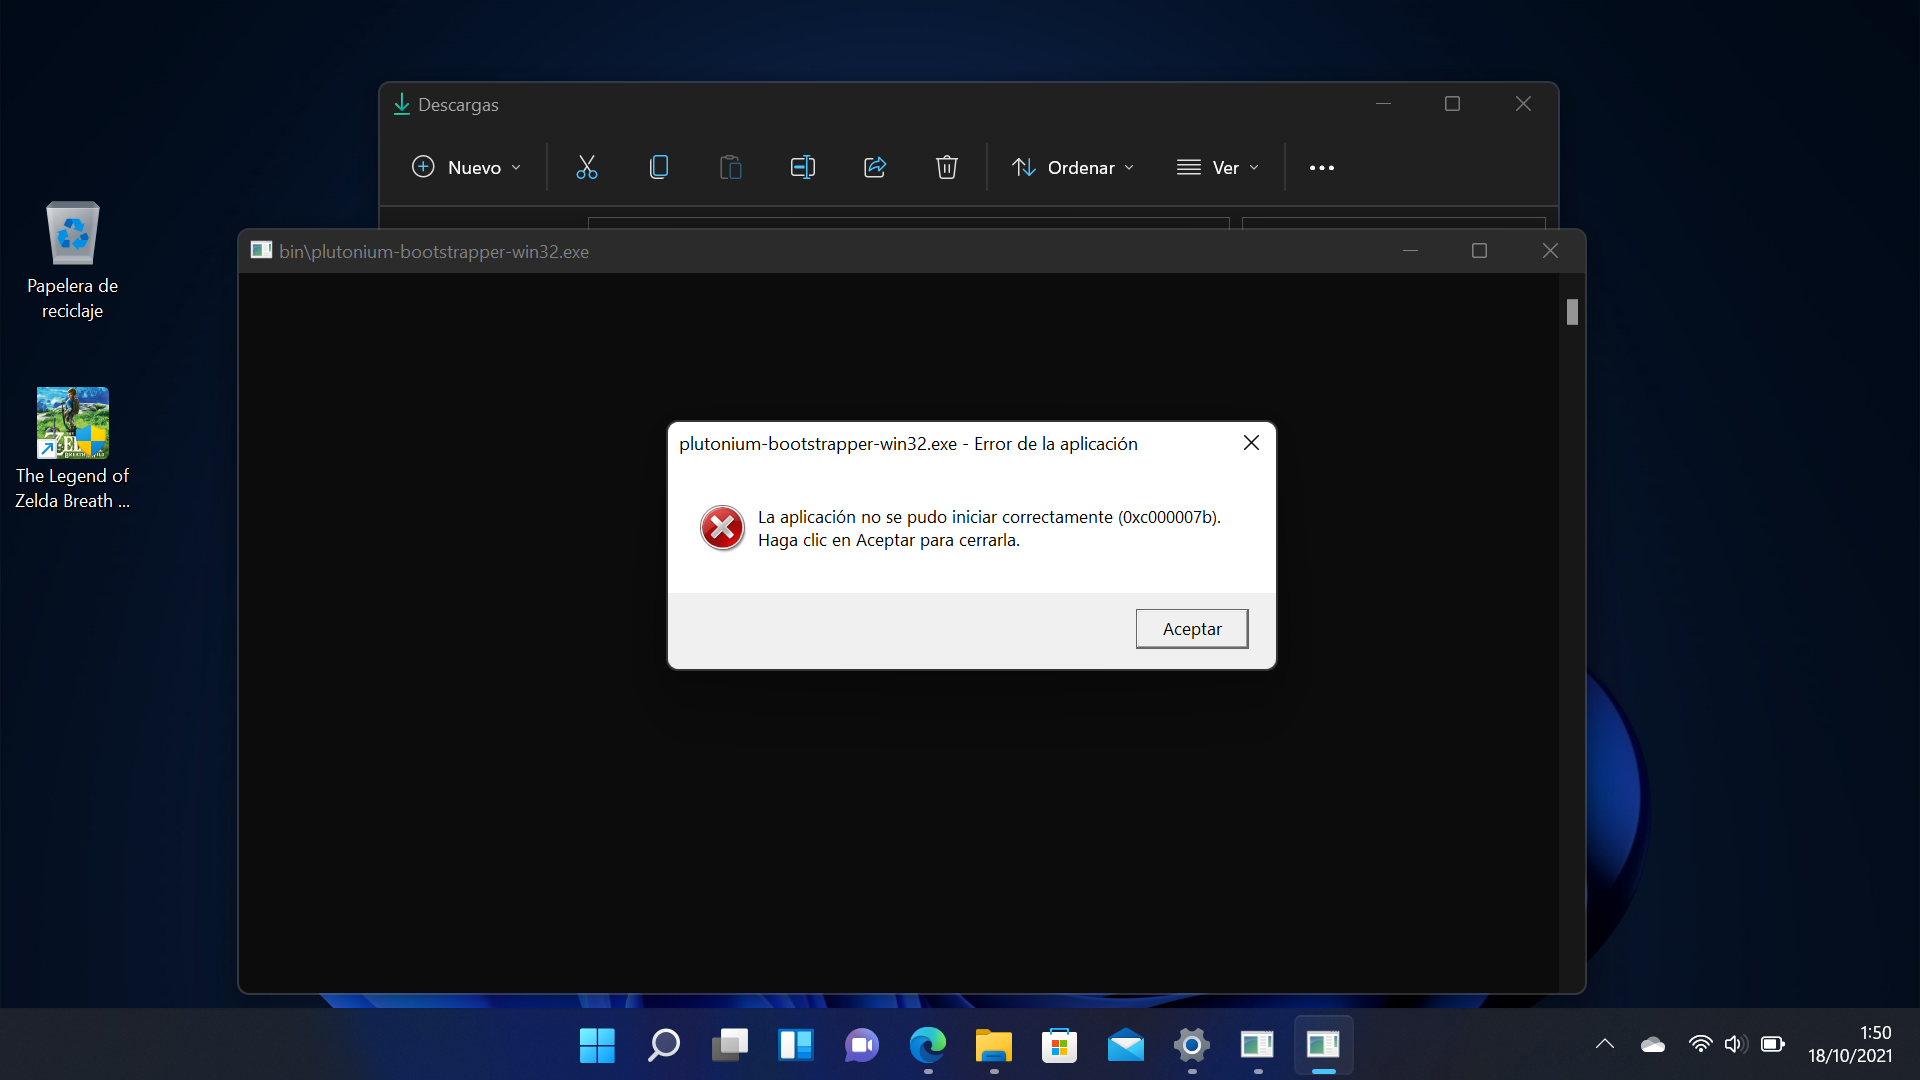The width and height of the screenshot is (1920, 1080).
Task: Click the Copy icon in Descargas toolbar
Action: tap(658, 167)
